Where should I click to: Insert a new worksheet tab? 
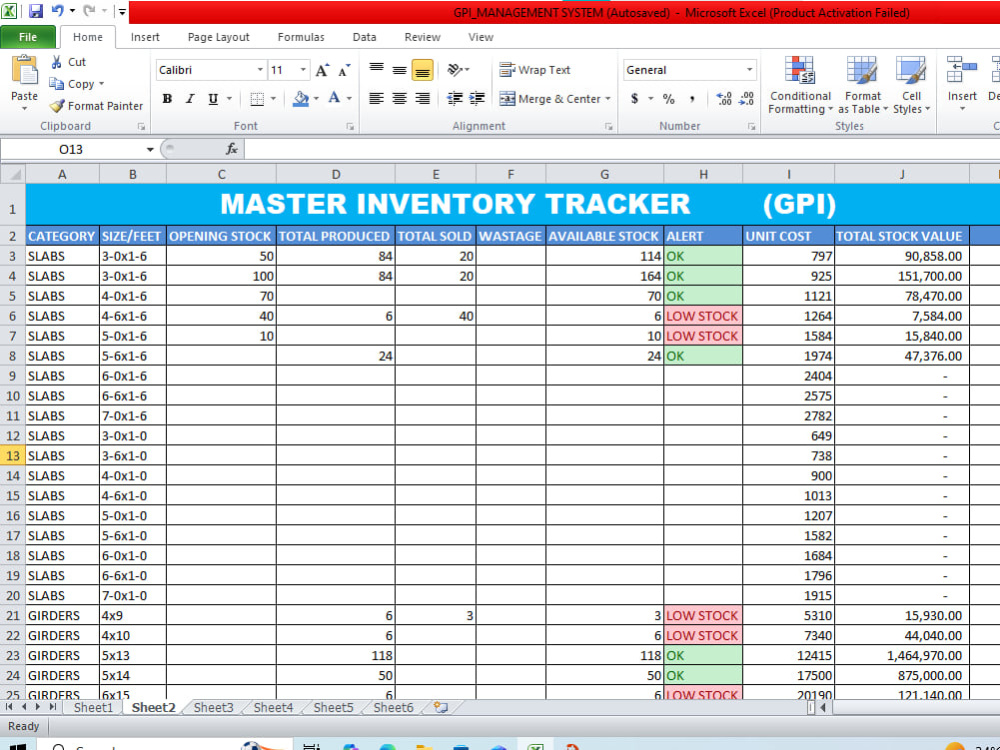[x=440, y=707]
